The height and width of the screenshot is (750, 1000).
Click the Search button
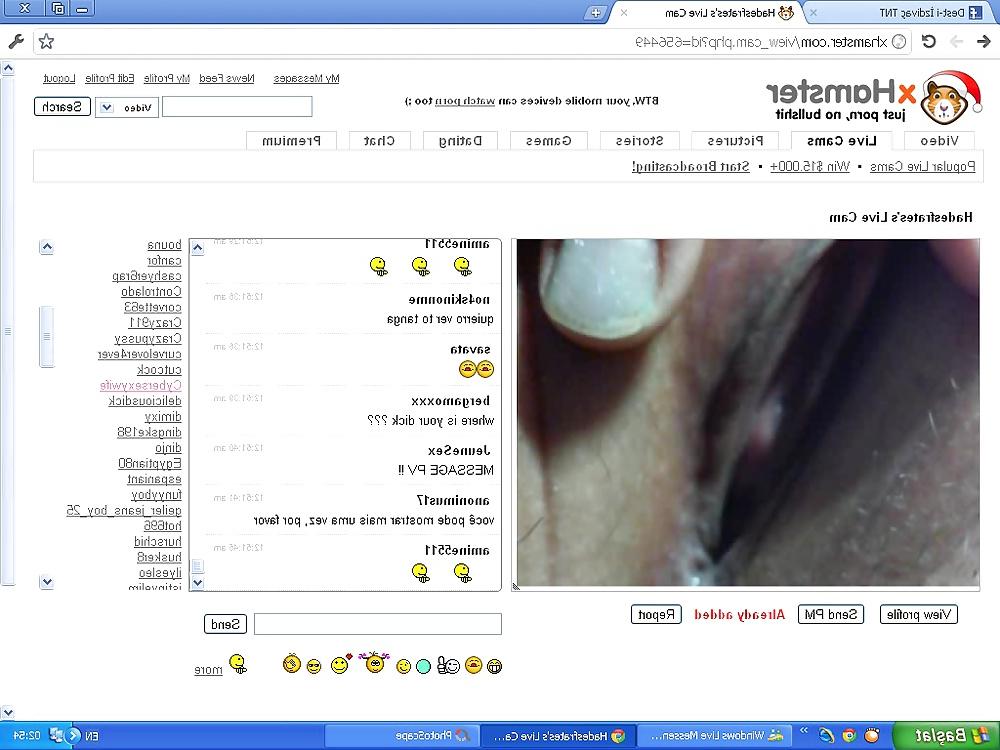(x=62, y=107)
